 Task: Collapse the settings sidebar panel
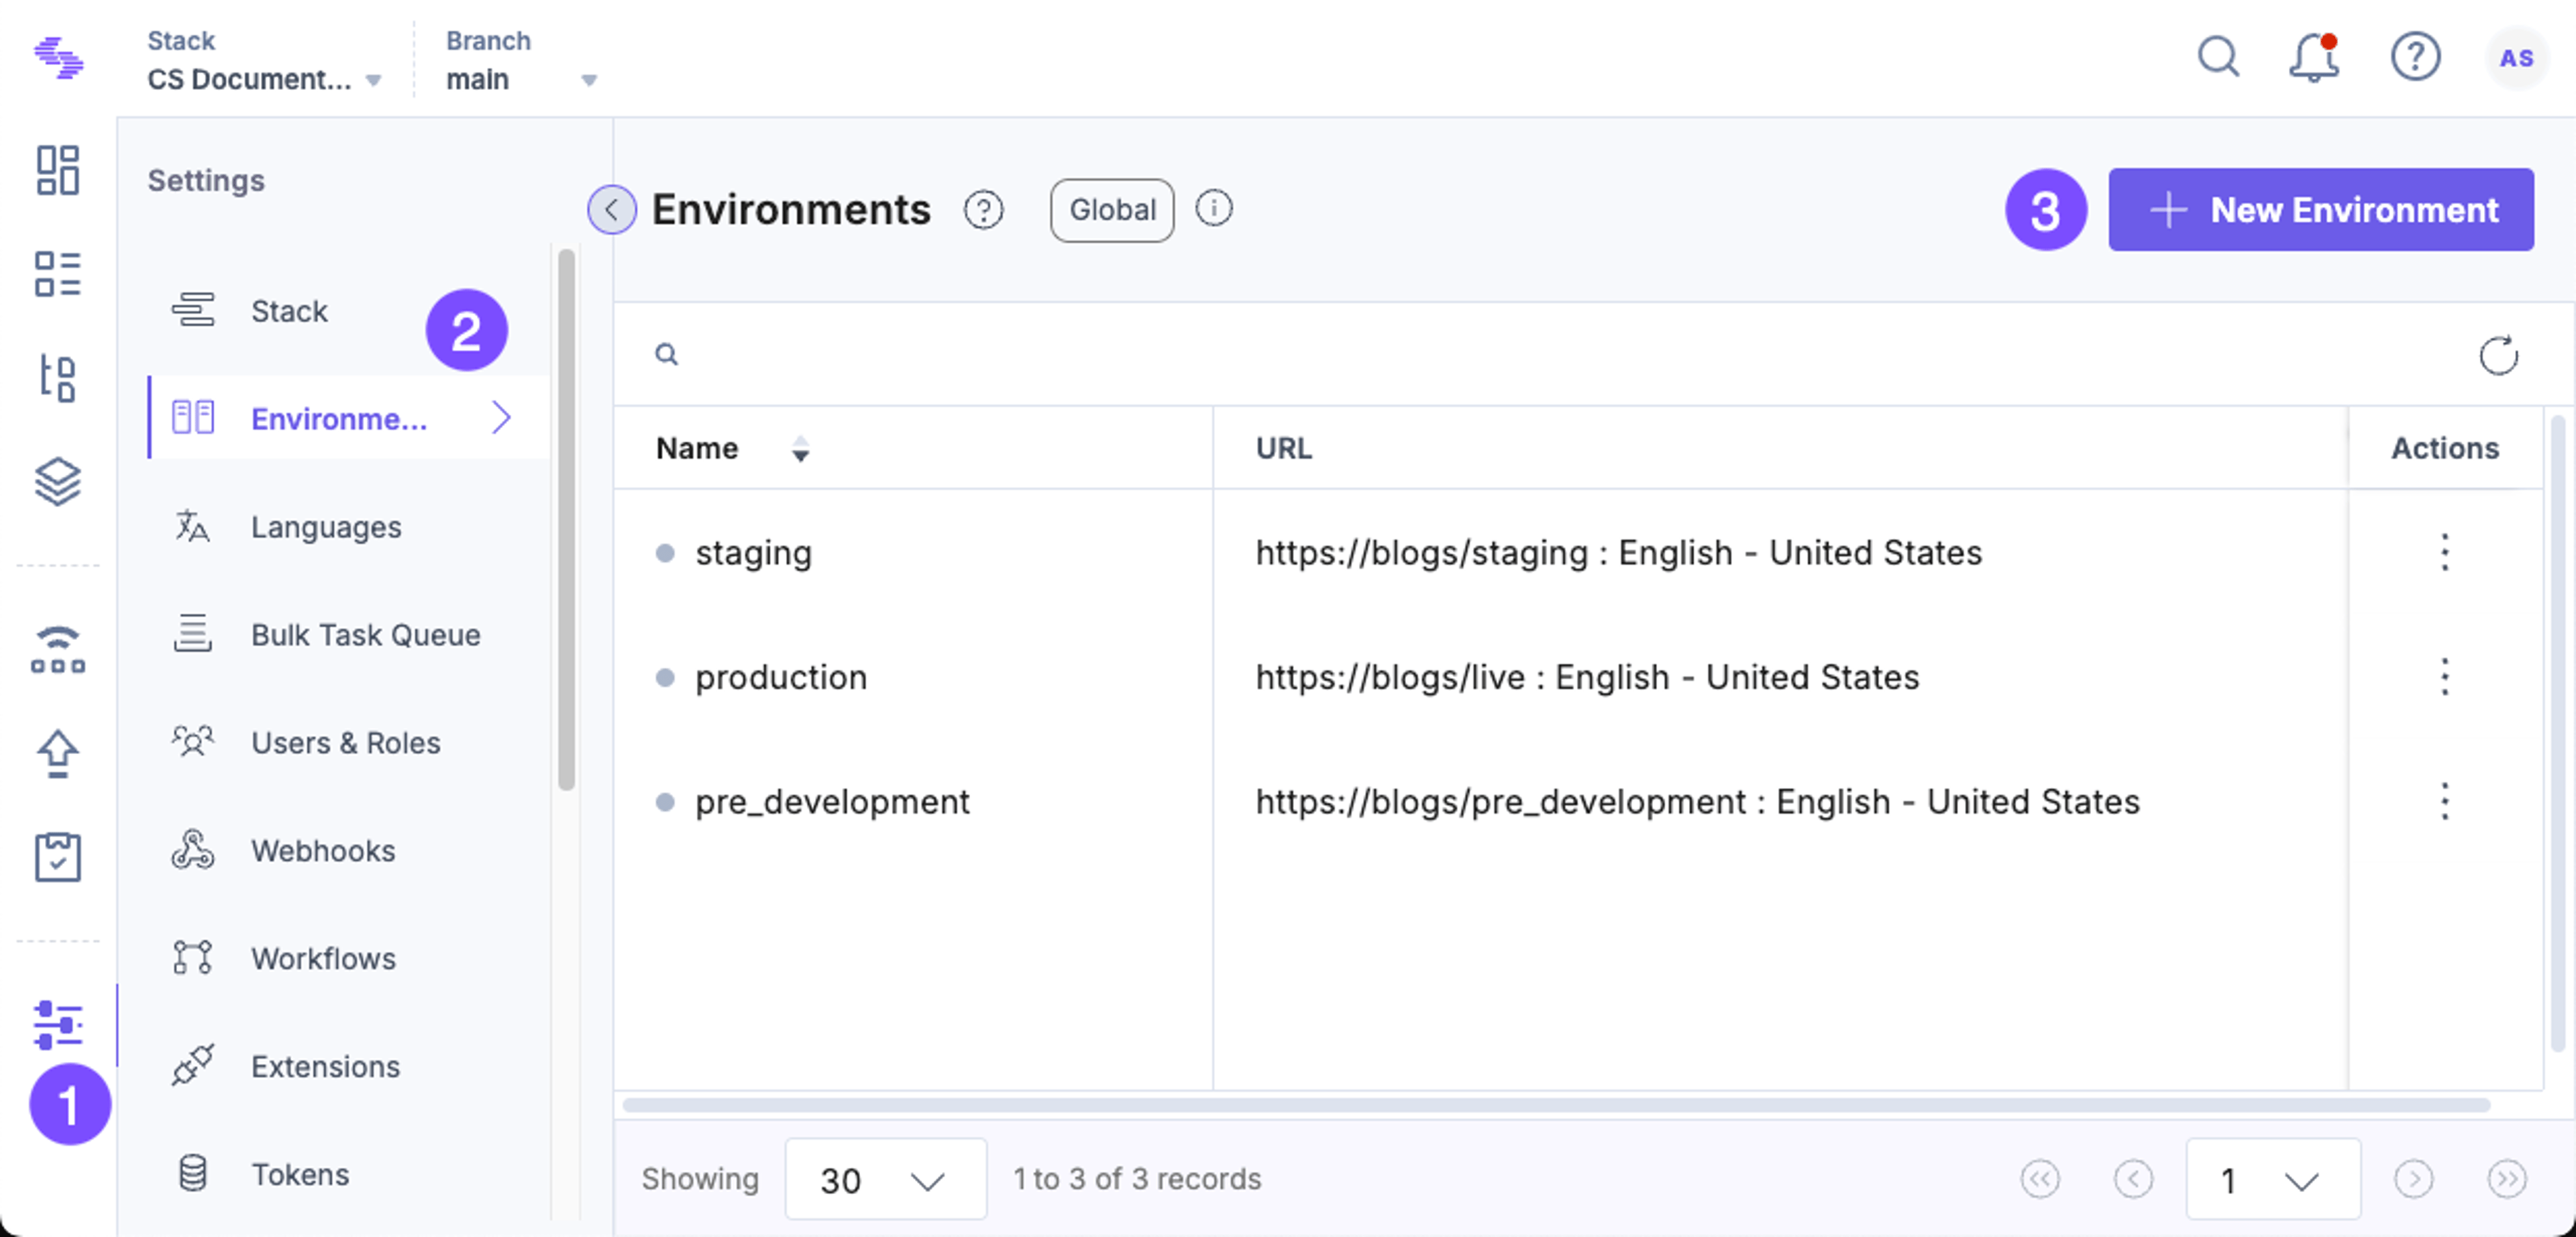[x=611, y=210]
